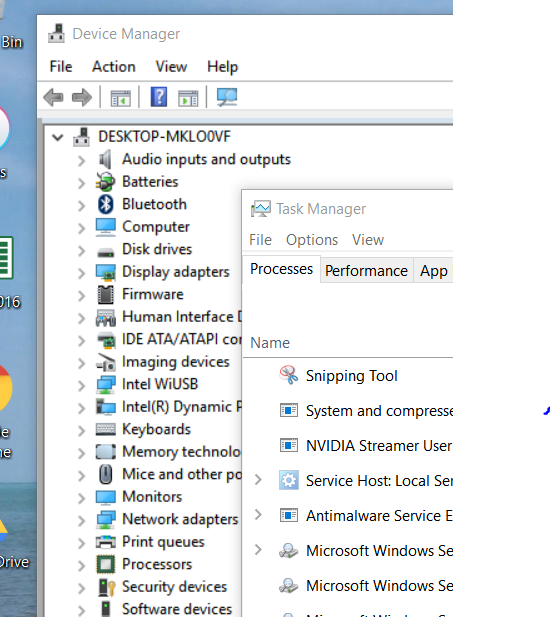Click the Print queues printer icon
Screen dimensions: 550x617
106,542
